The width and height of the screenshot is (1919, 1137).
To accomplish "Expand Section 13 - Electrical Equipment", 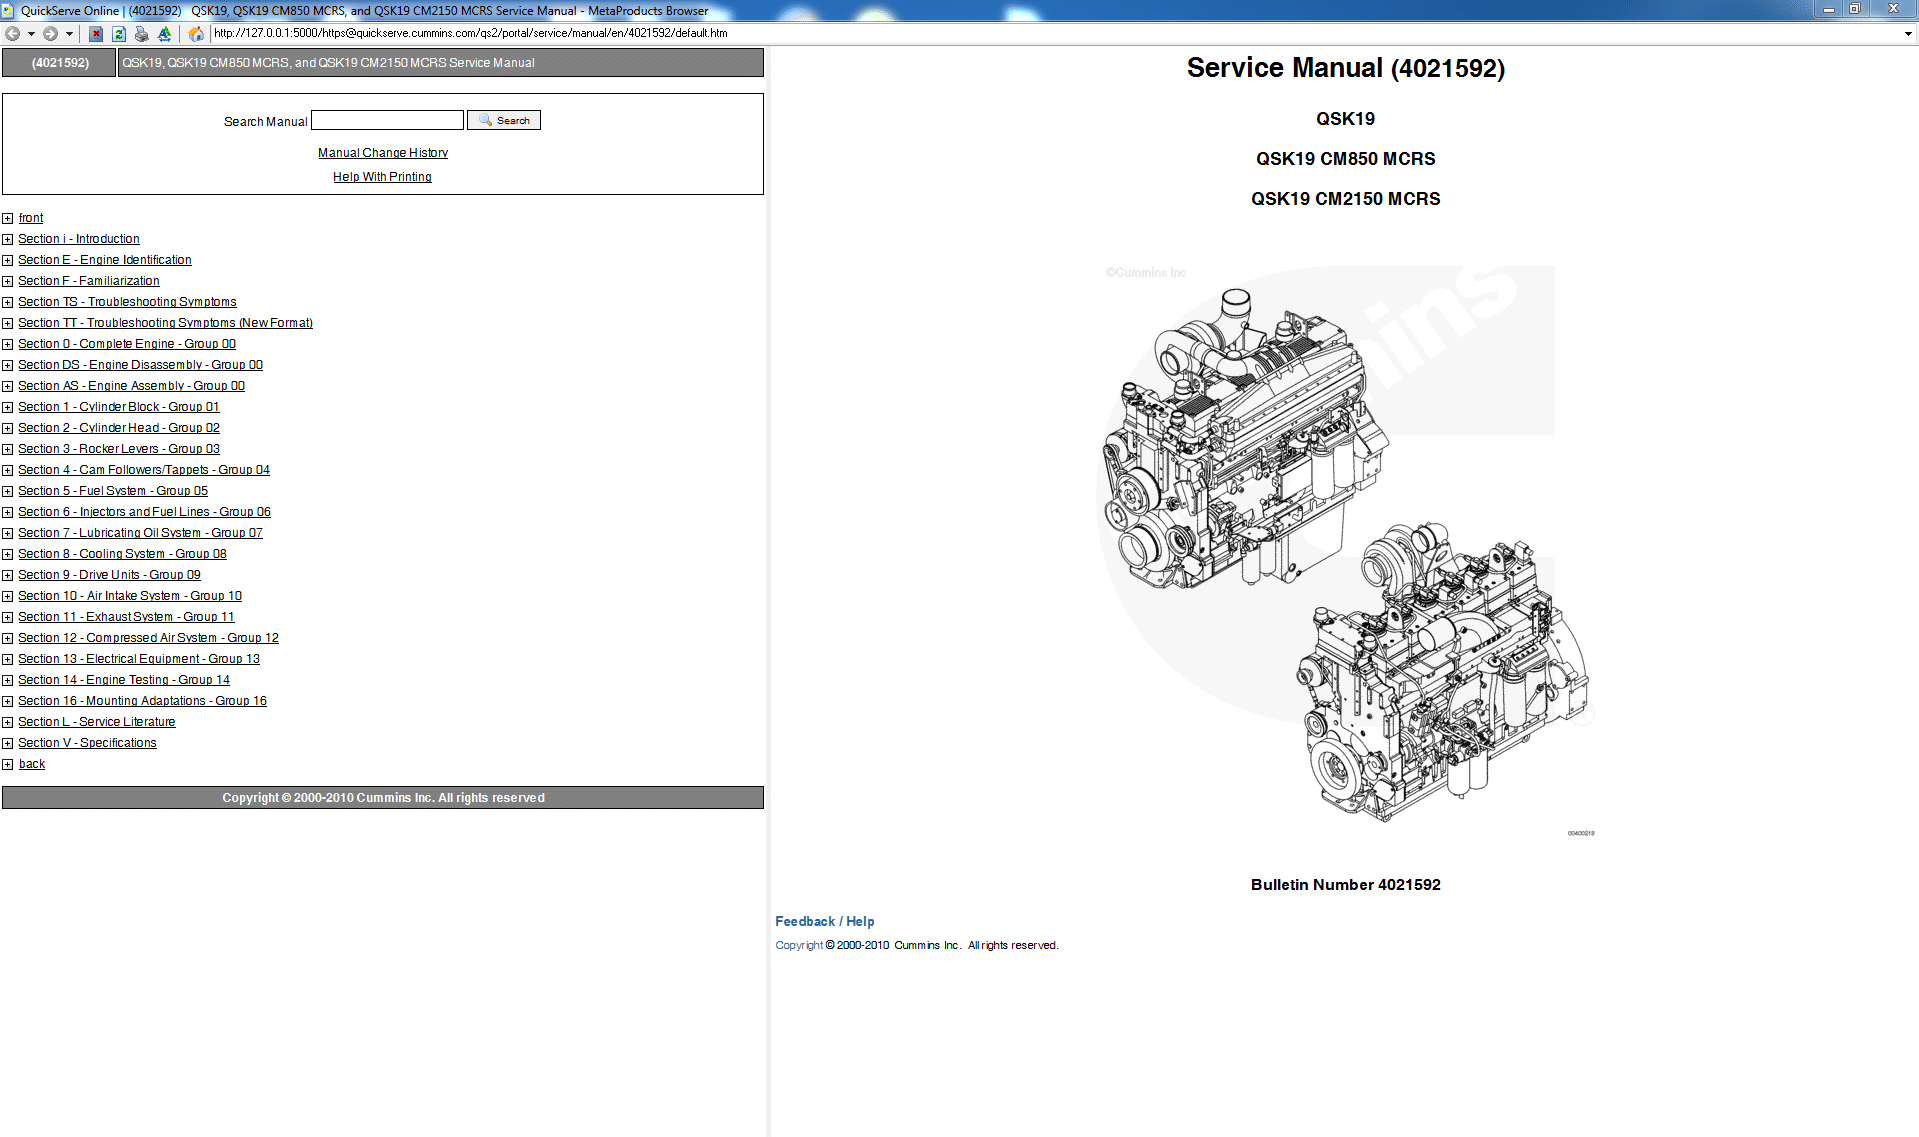I will (x=8, y=659).
